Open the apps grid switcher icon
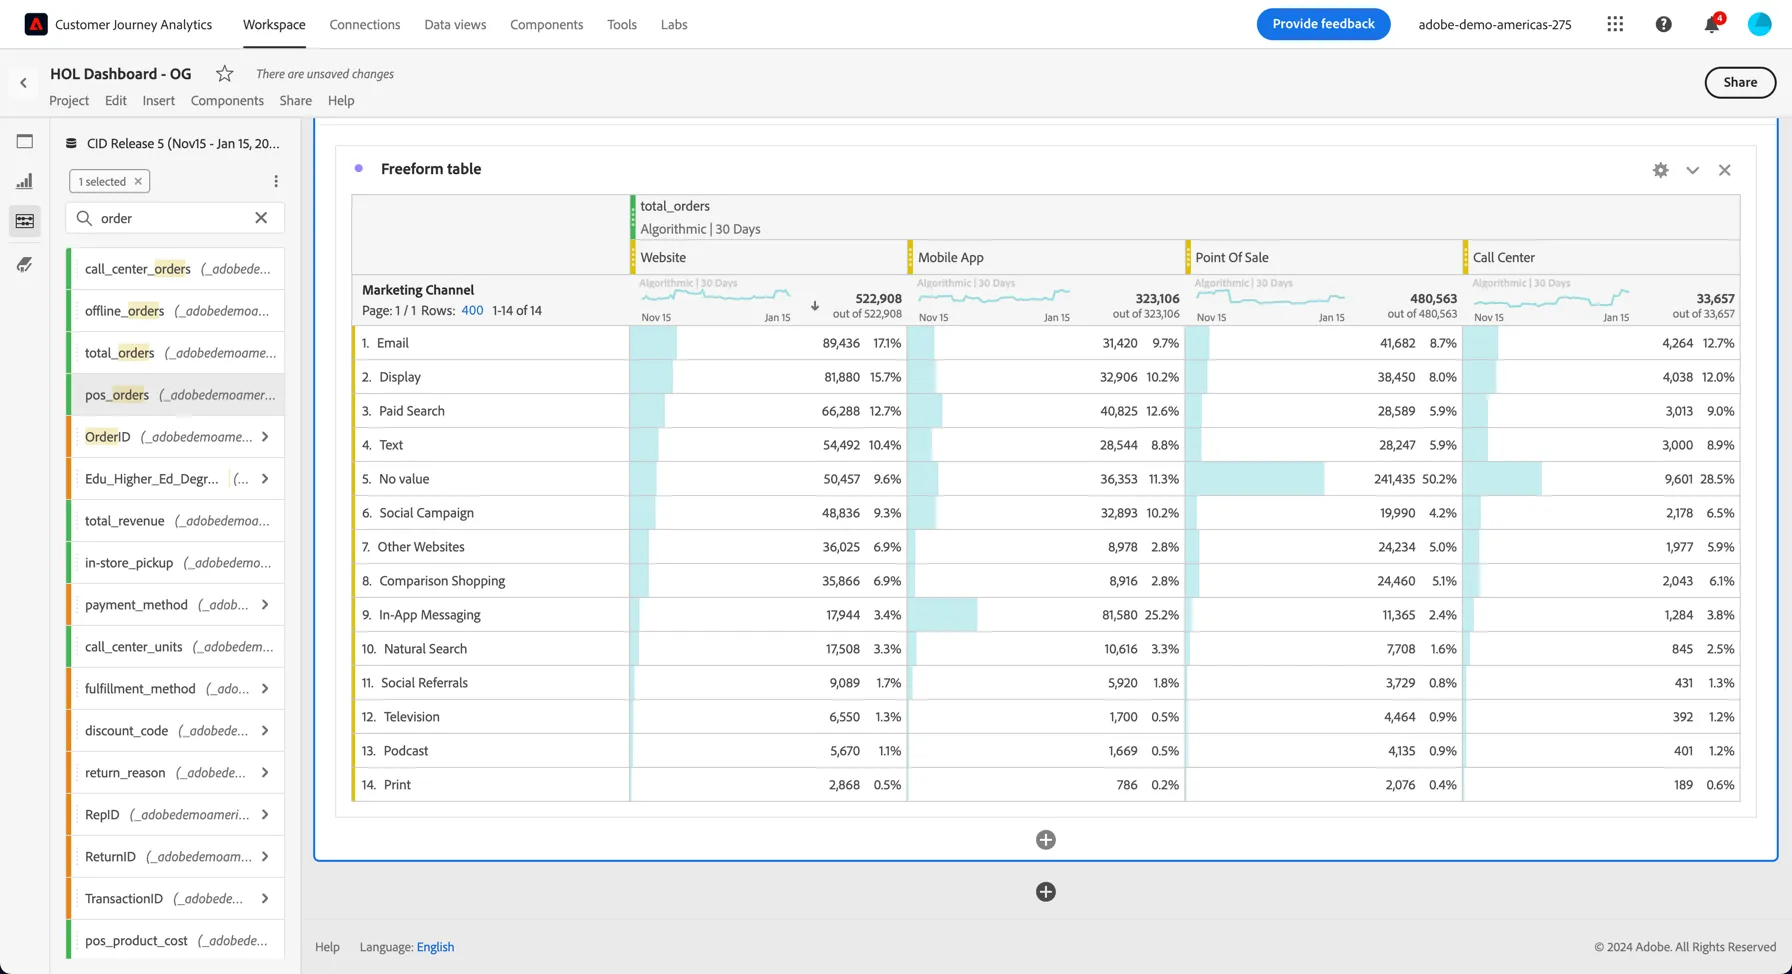This screenshot has width=1792, height=974. click(1615, 24)
